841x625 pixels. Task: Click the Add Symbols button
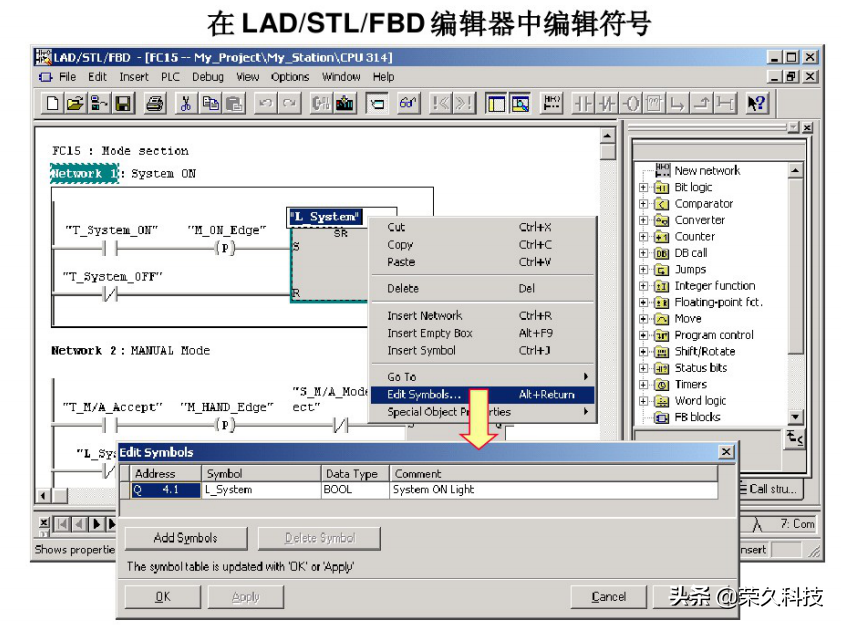pos(186,538)
